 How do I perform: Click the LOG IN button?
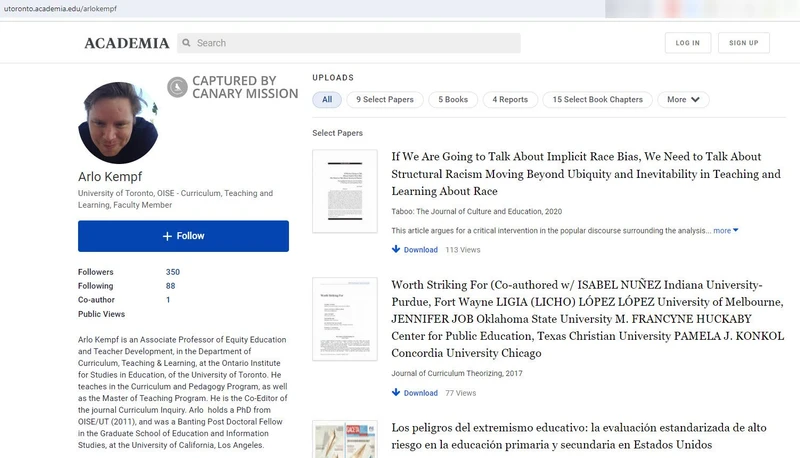point(688,43)
